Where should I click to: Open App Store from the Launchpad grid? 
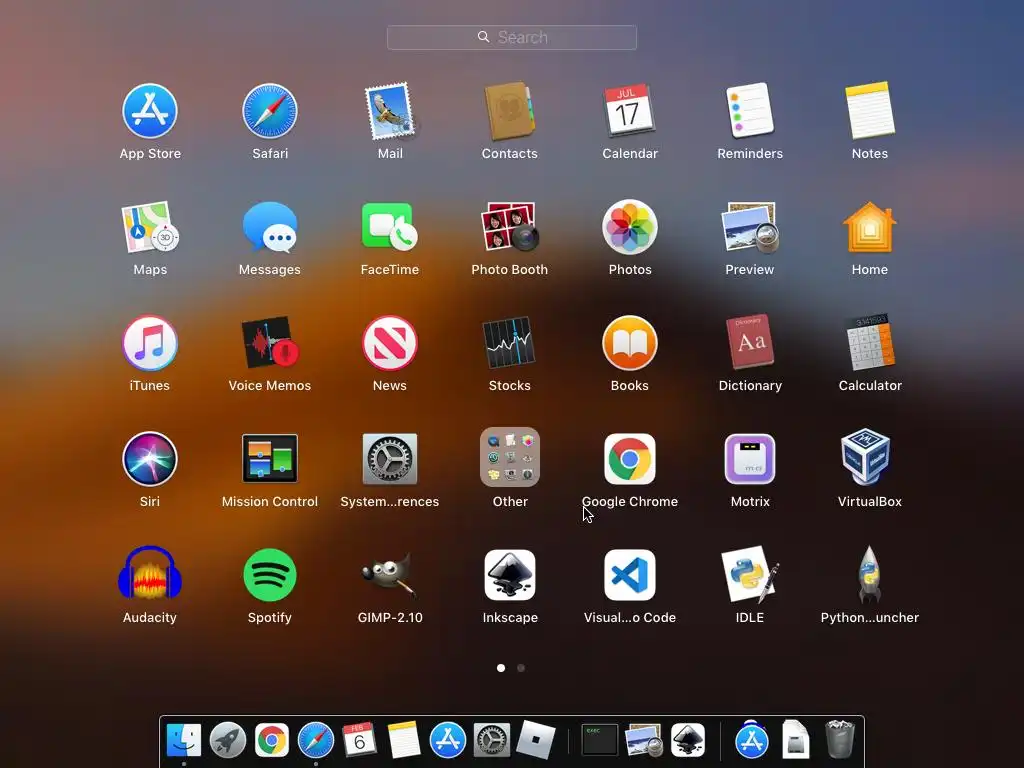150,111
